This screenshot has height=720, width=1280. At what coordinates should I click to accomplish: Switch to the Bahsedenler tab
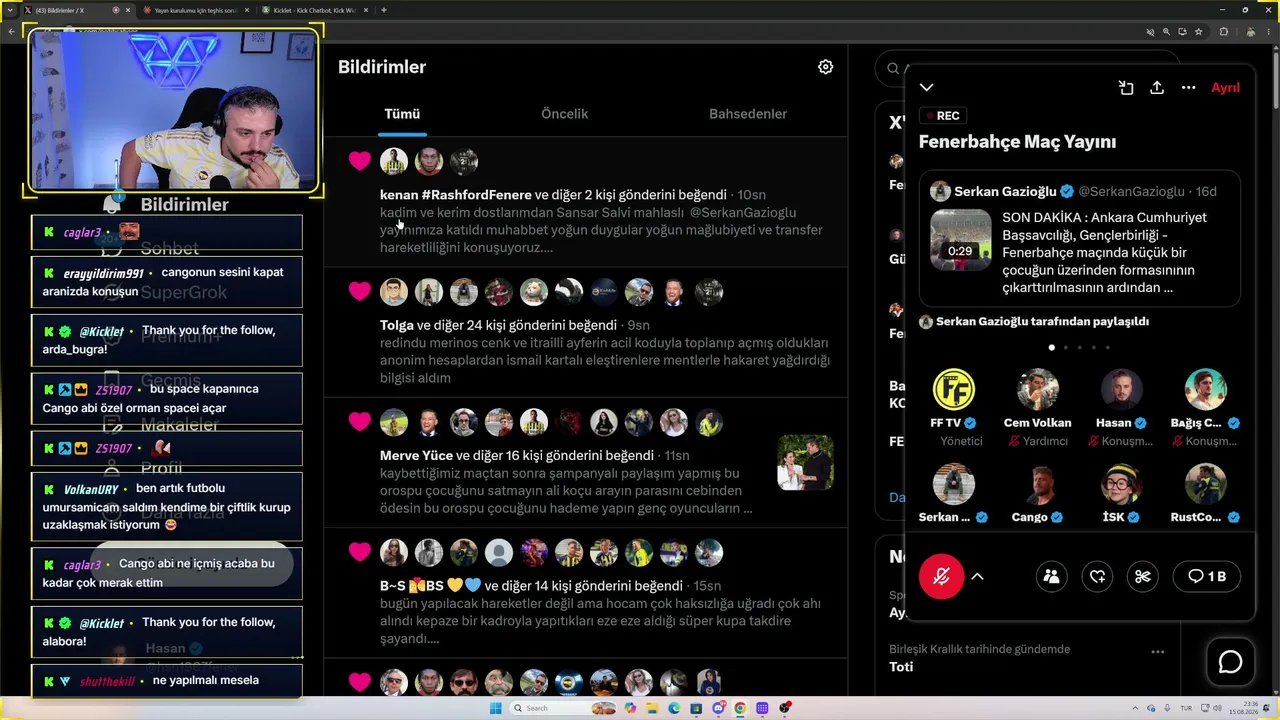748,114
